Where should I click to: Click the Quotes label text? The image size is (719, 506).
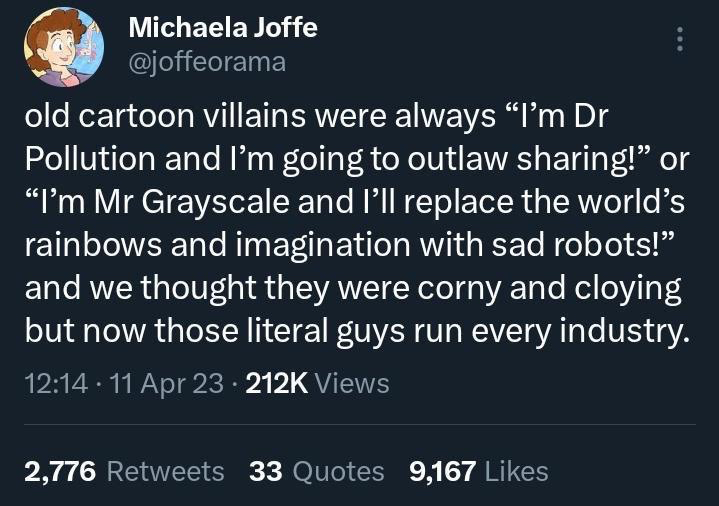tap(338, 472)
